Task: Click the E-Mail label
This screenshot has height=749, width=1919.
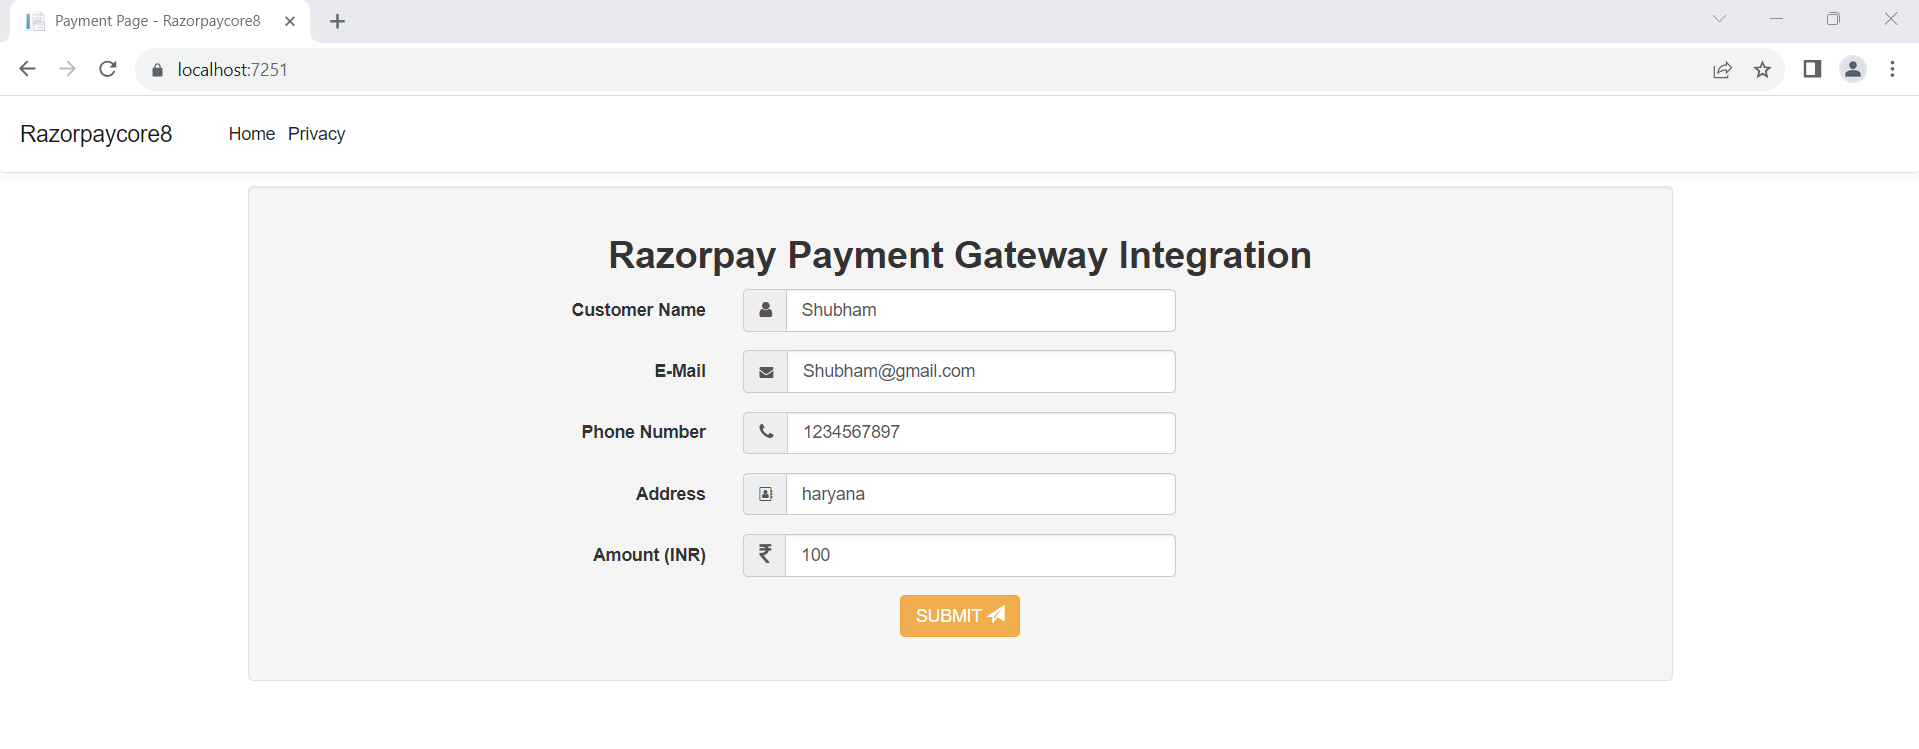Action: (680, 371)
